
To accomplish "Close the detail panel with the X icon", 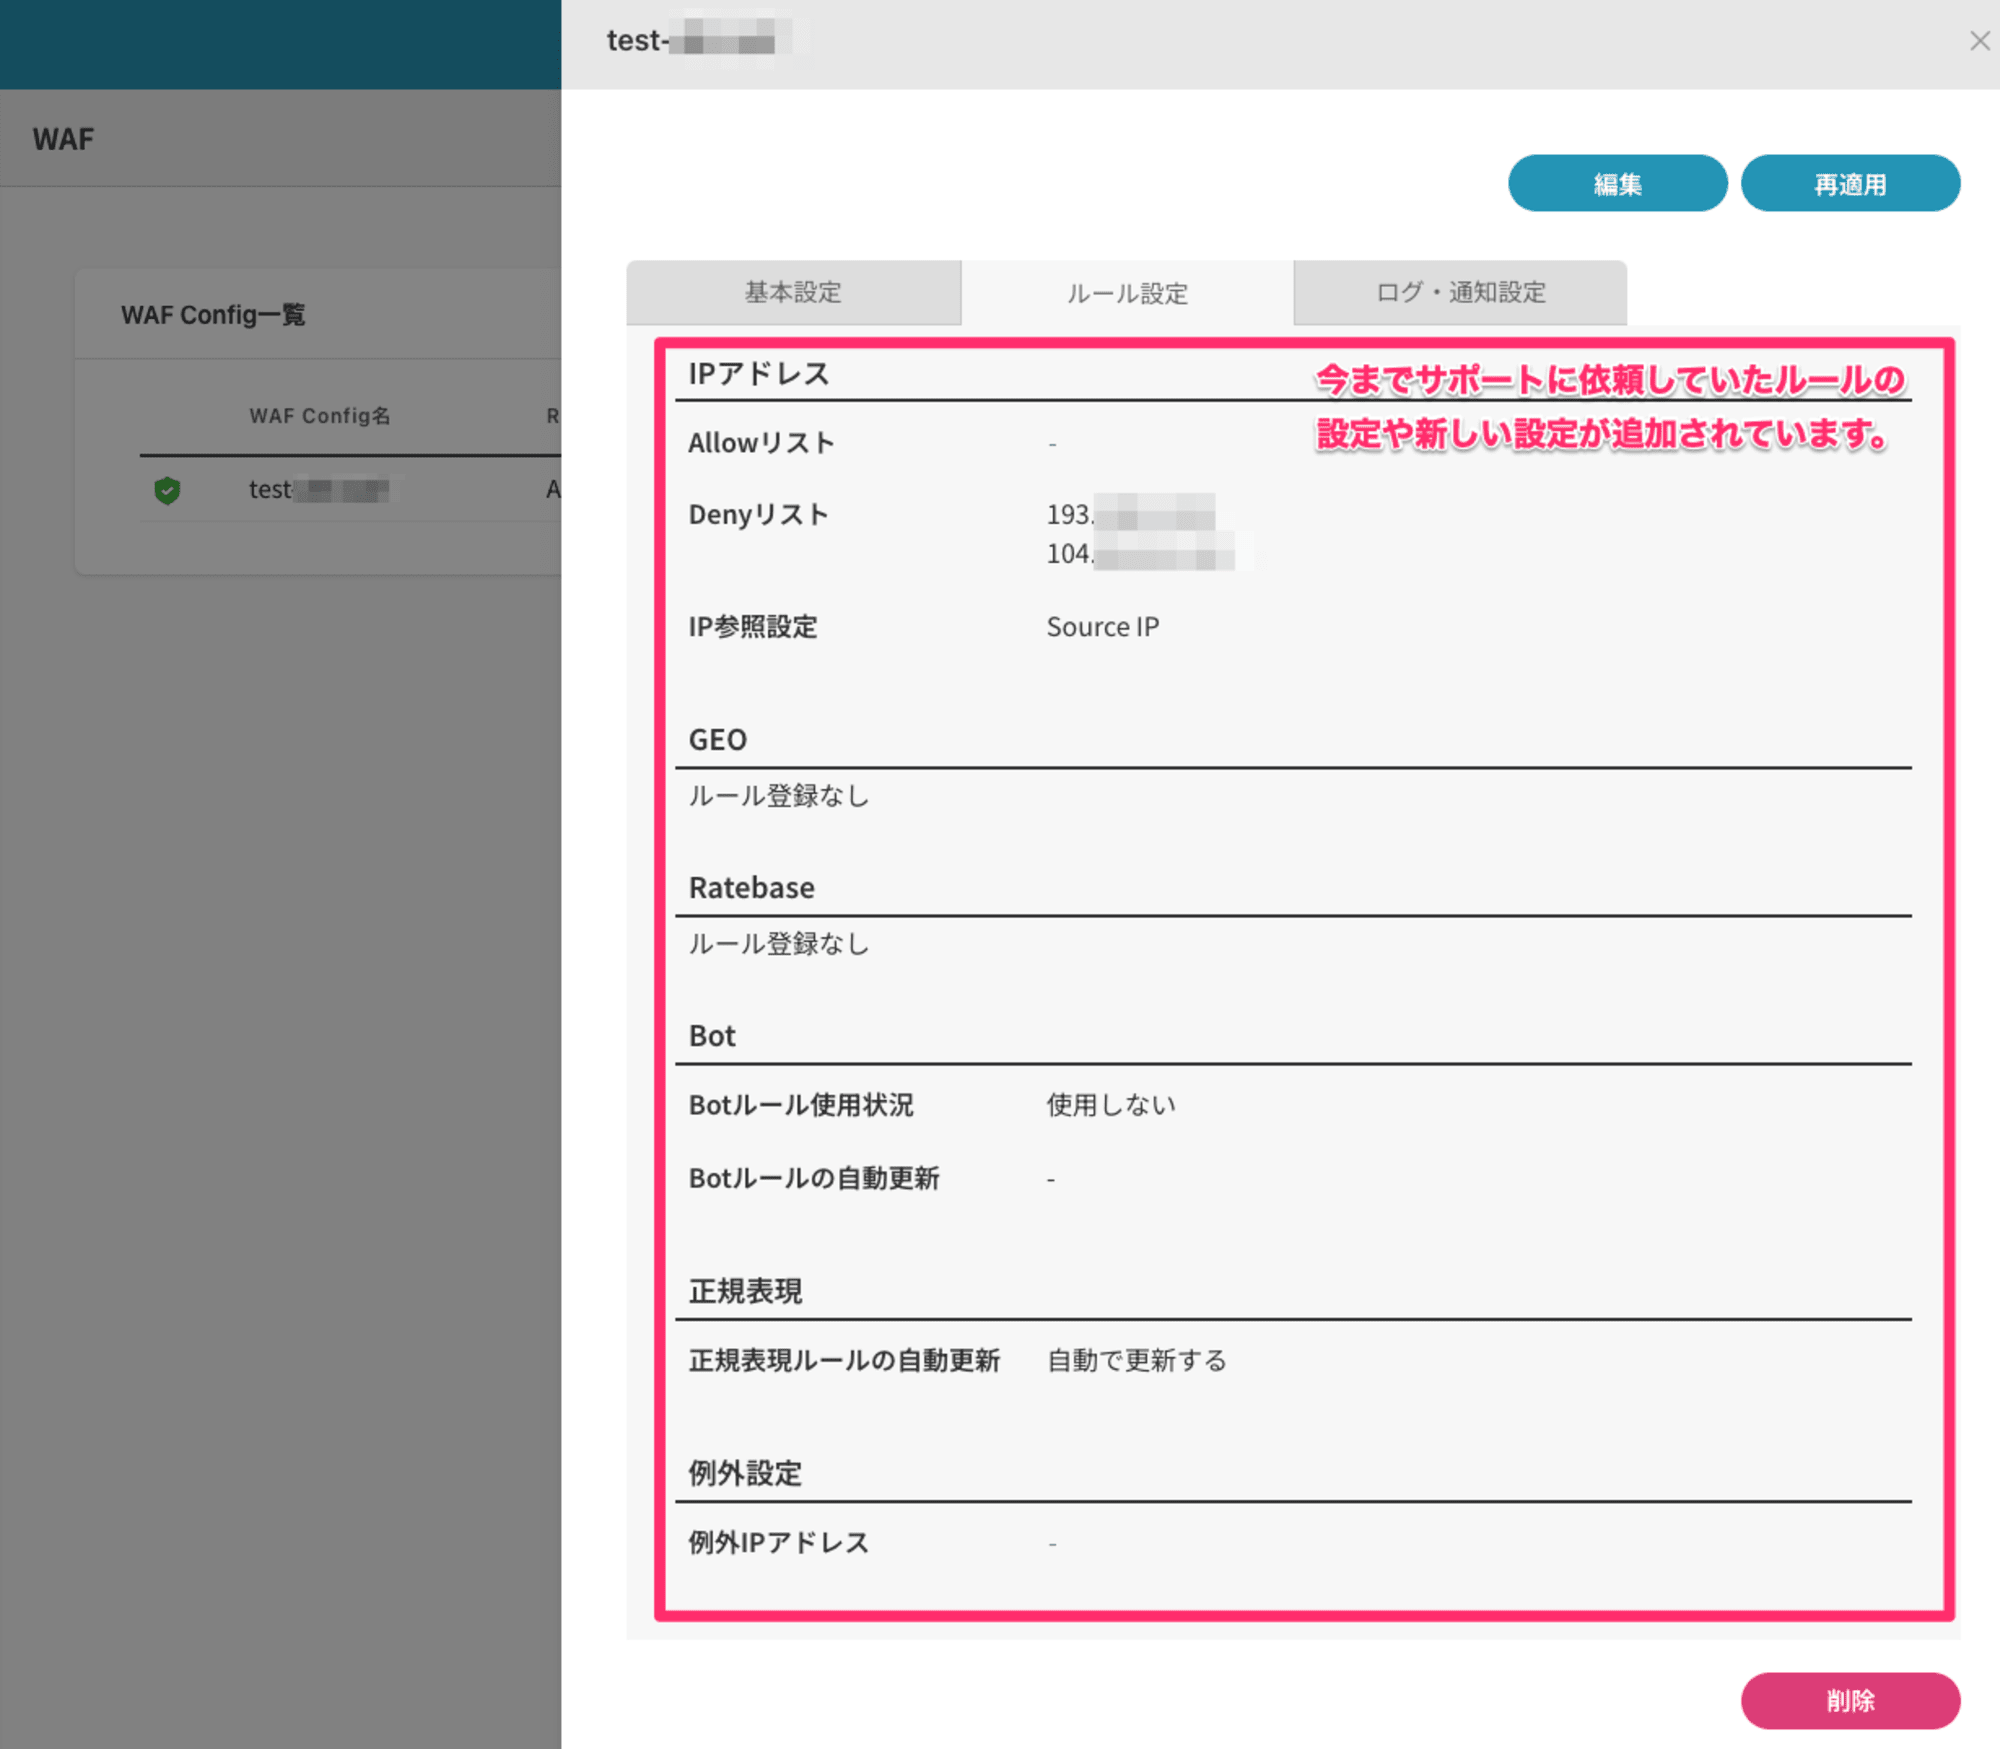I will 1979,41.
